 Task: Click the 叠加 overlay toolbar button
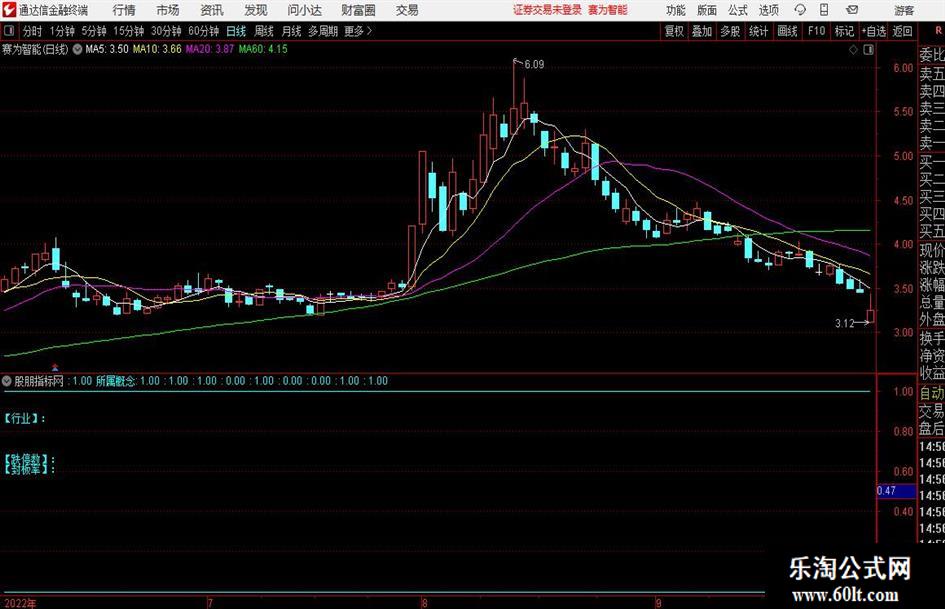702,31
